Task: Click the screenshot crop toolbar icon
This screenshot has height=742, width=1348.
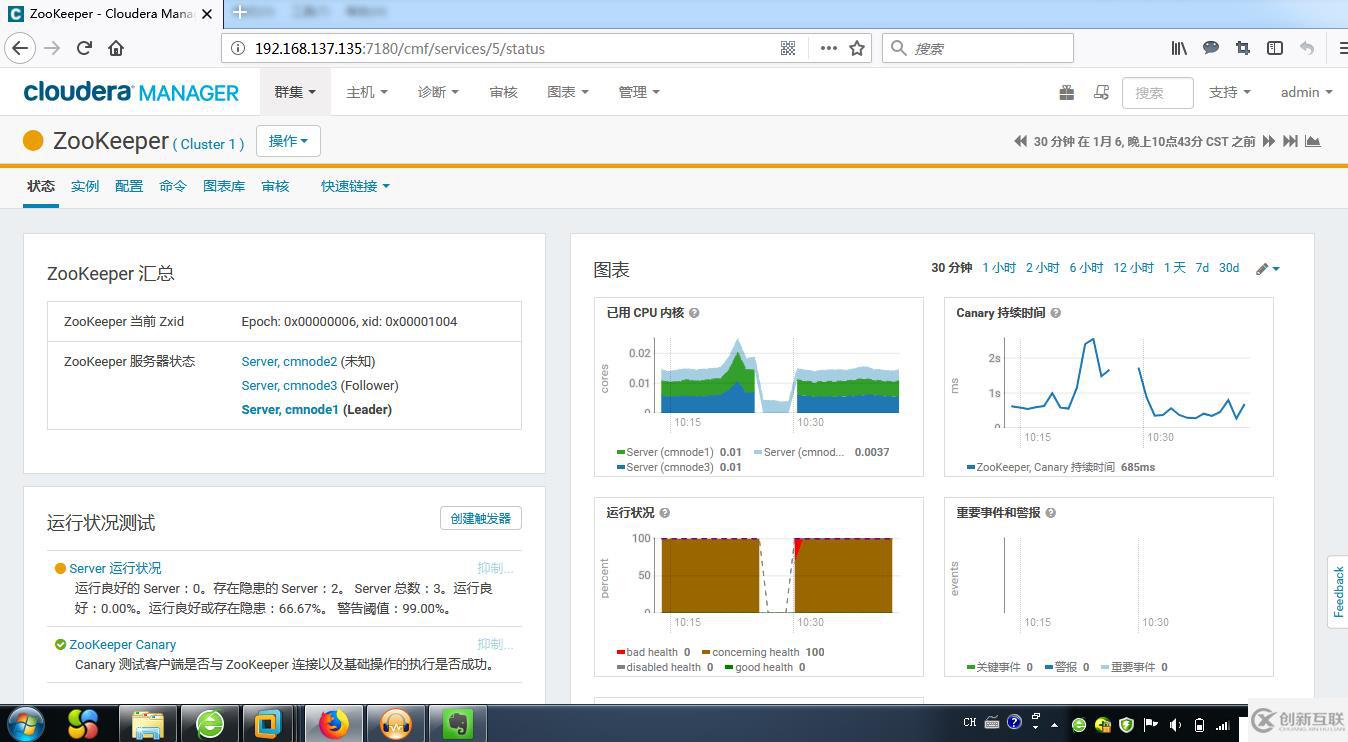Action: click(1243, 48)
